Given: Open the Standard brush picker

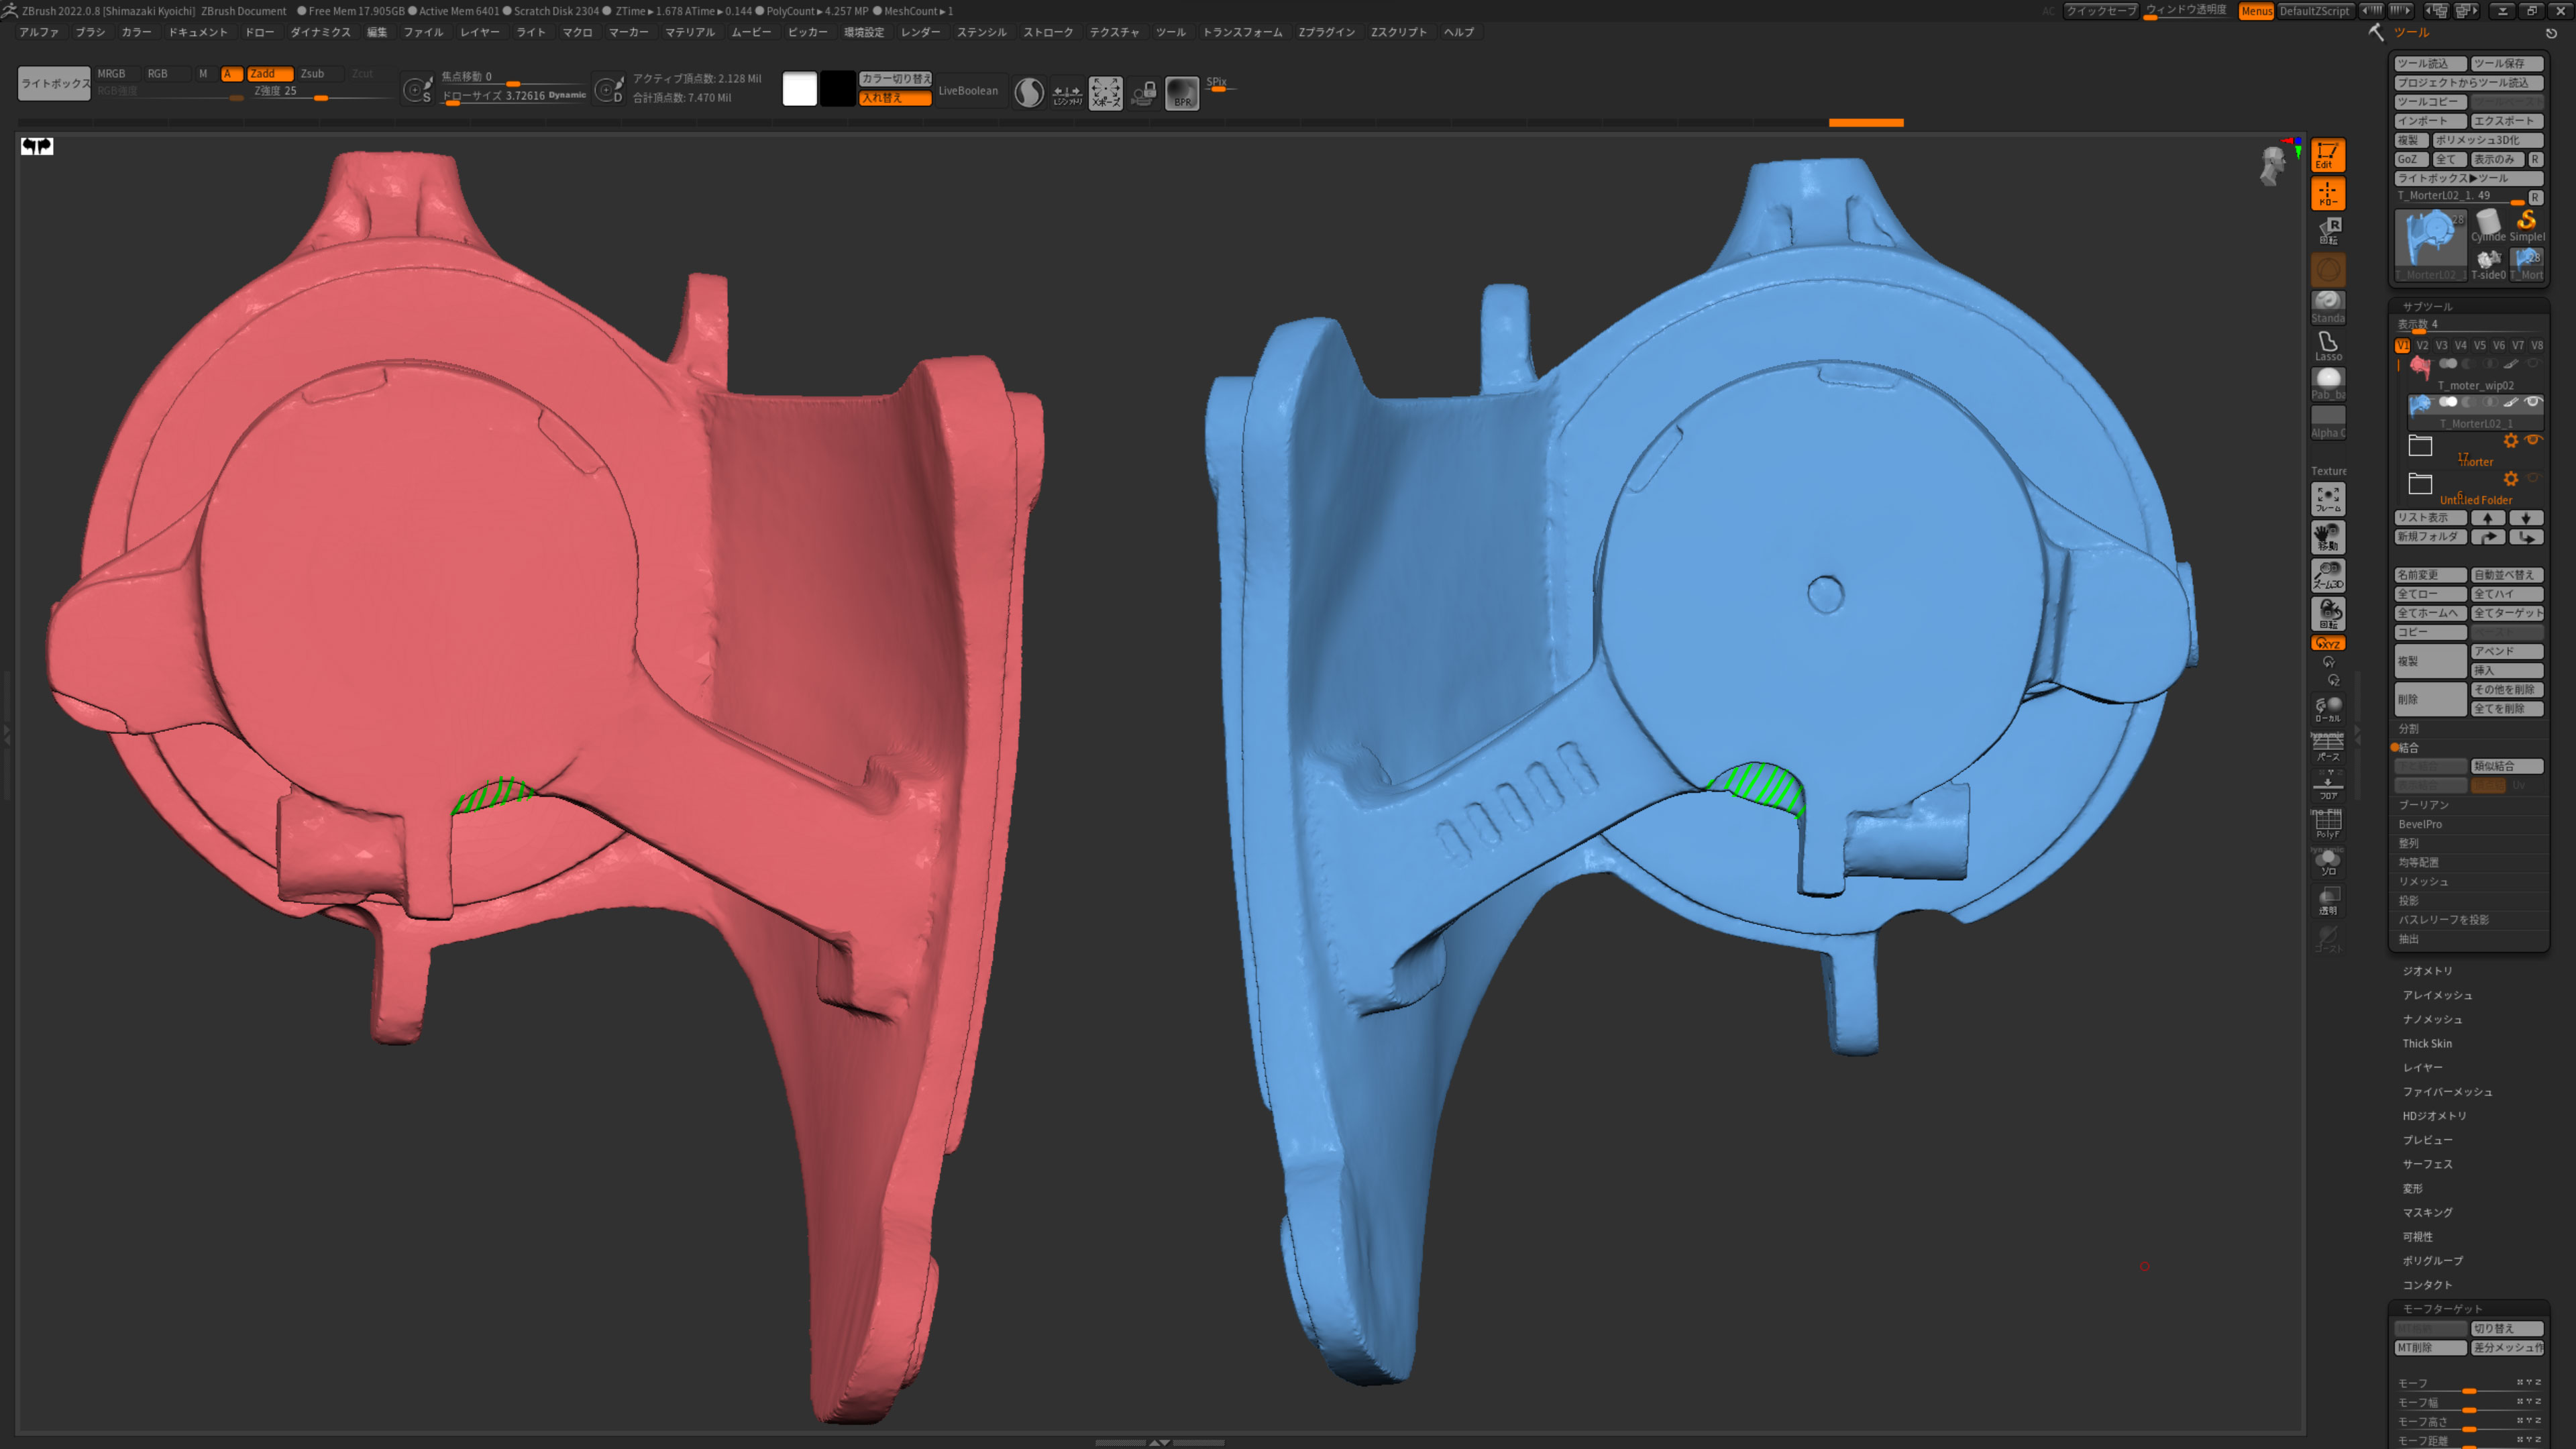Looking at the screenshot, I should tap(2327, 307).
